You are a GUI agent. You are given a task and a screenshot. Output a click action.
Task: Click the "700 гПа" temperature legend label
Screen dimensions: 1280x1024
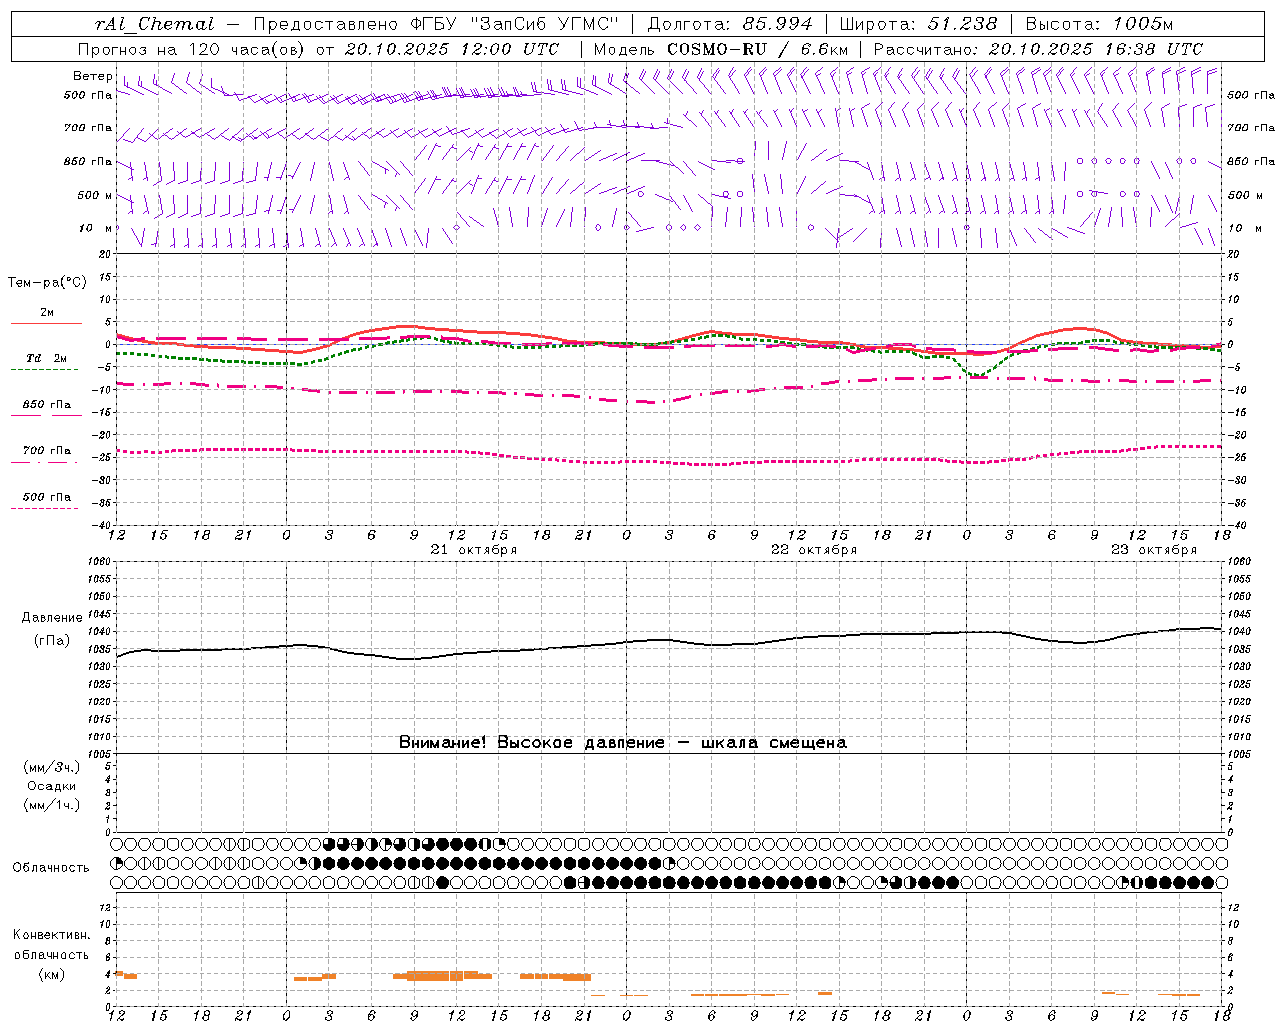47,451
